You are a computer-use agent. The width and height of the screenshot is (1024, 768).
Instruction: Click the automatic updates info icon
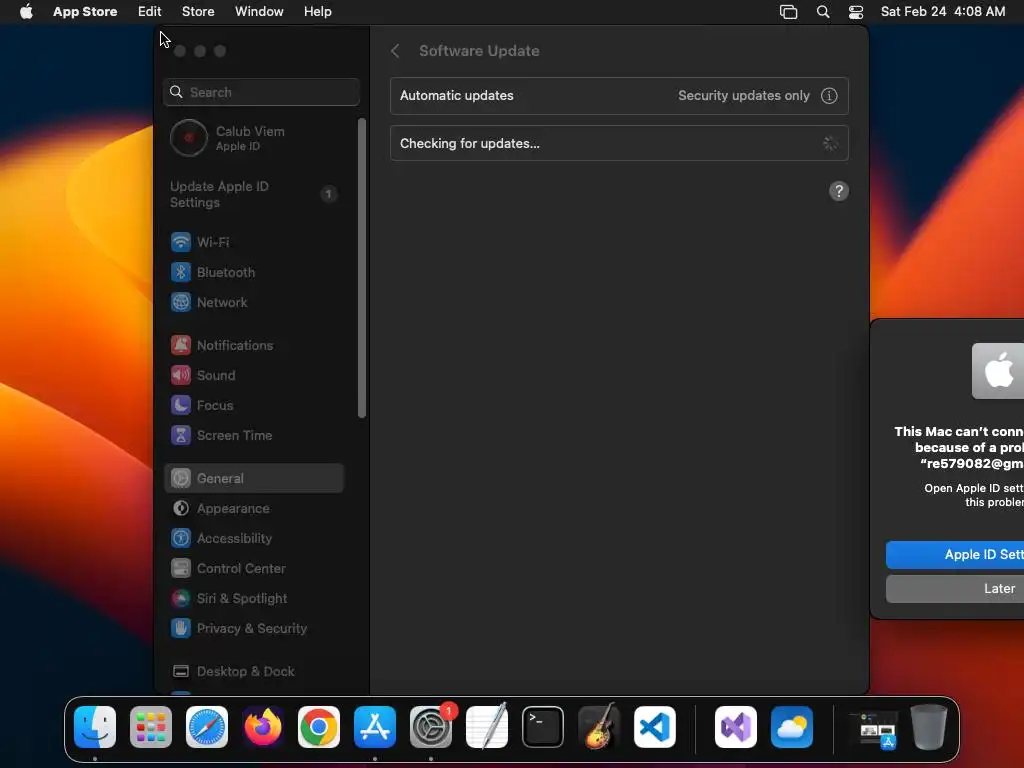829,96
